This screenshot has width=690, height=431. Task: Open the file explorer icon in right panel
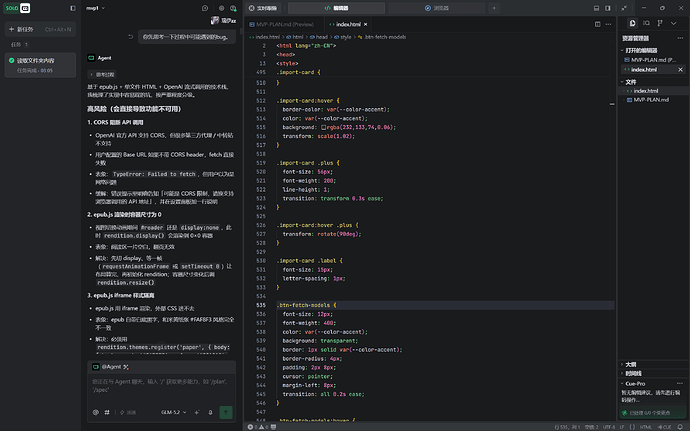pyautogui.click(x=632, y=23)
